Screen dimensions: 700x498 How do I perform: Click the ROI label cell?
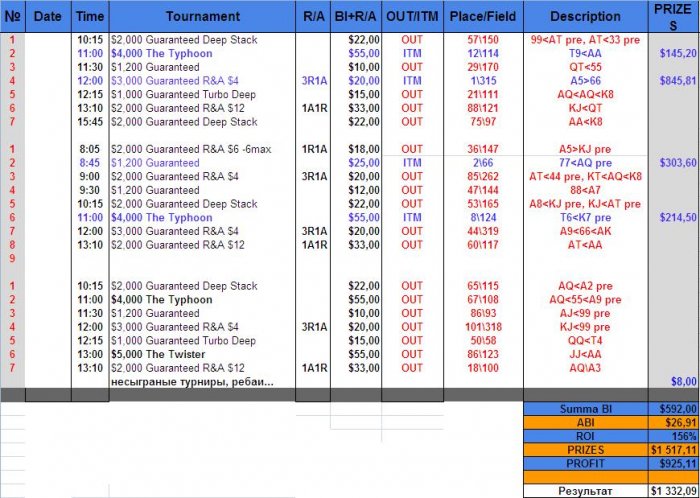tap(585, 436)
